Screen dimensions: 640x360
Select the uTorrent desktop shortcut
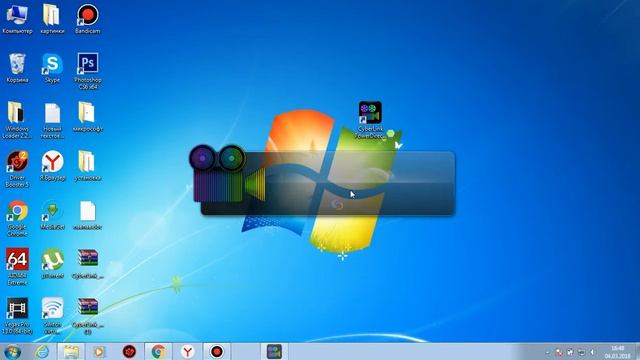click(x=52, y=263)
